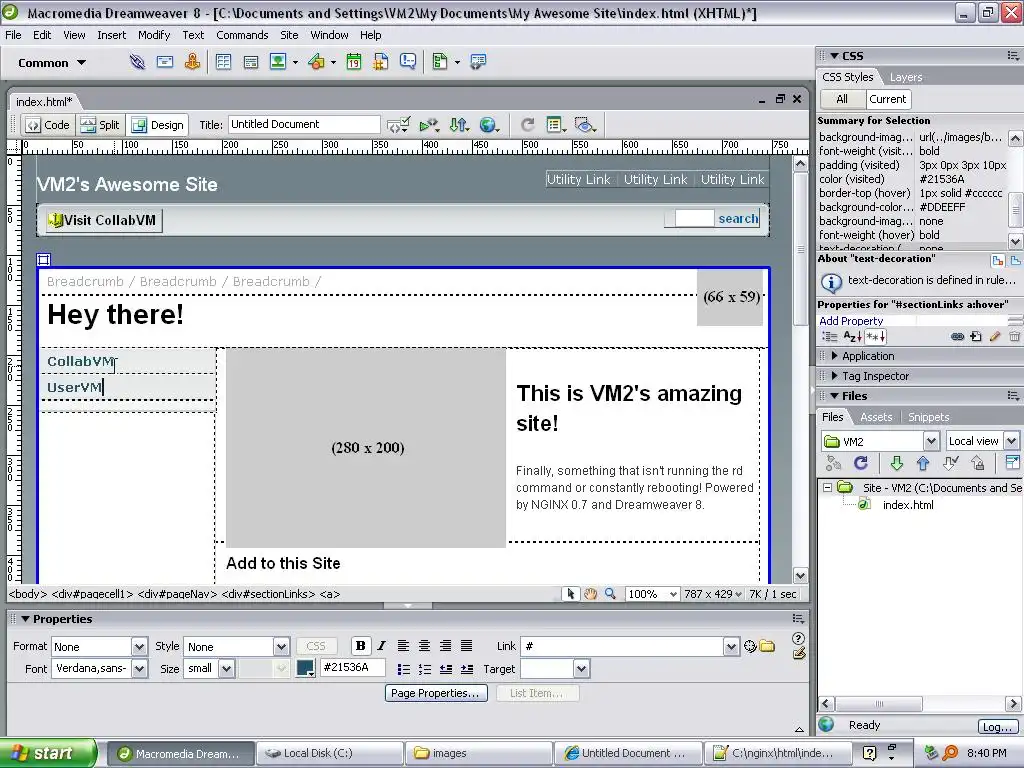Click Put Files blue up arrow

(923, 463)
